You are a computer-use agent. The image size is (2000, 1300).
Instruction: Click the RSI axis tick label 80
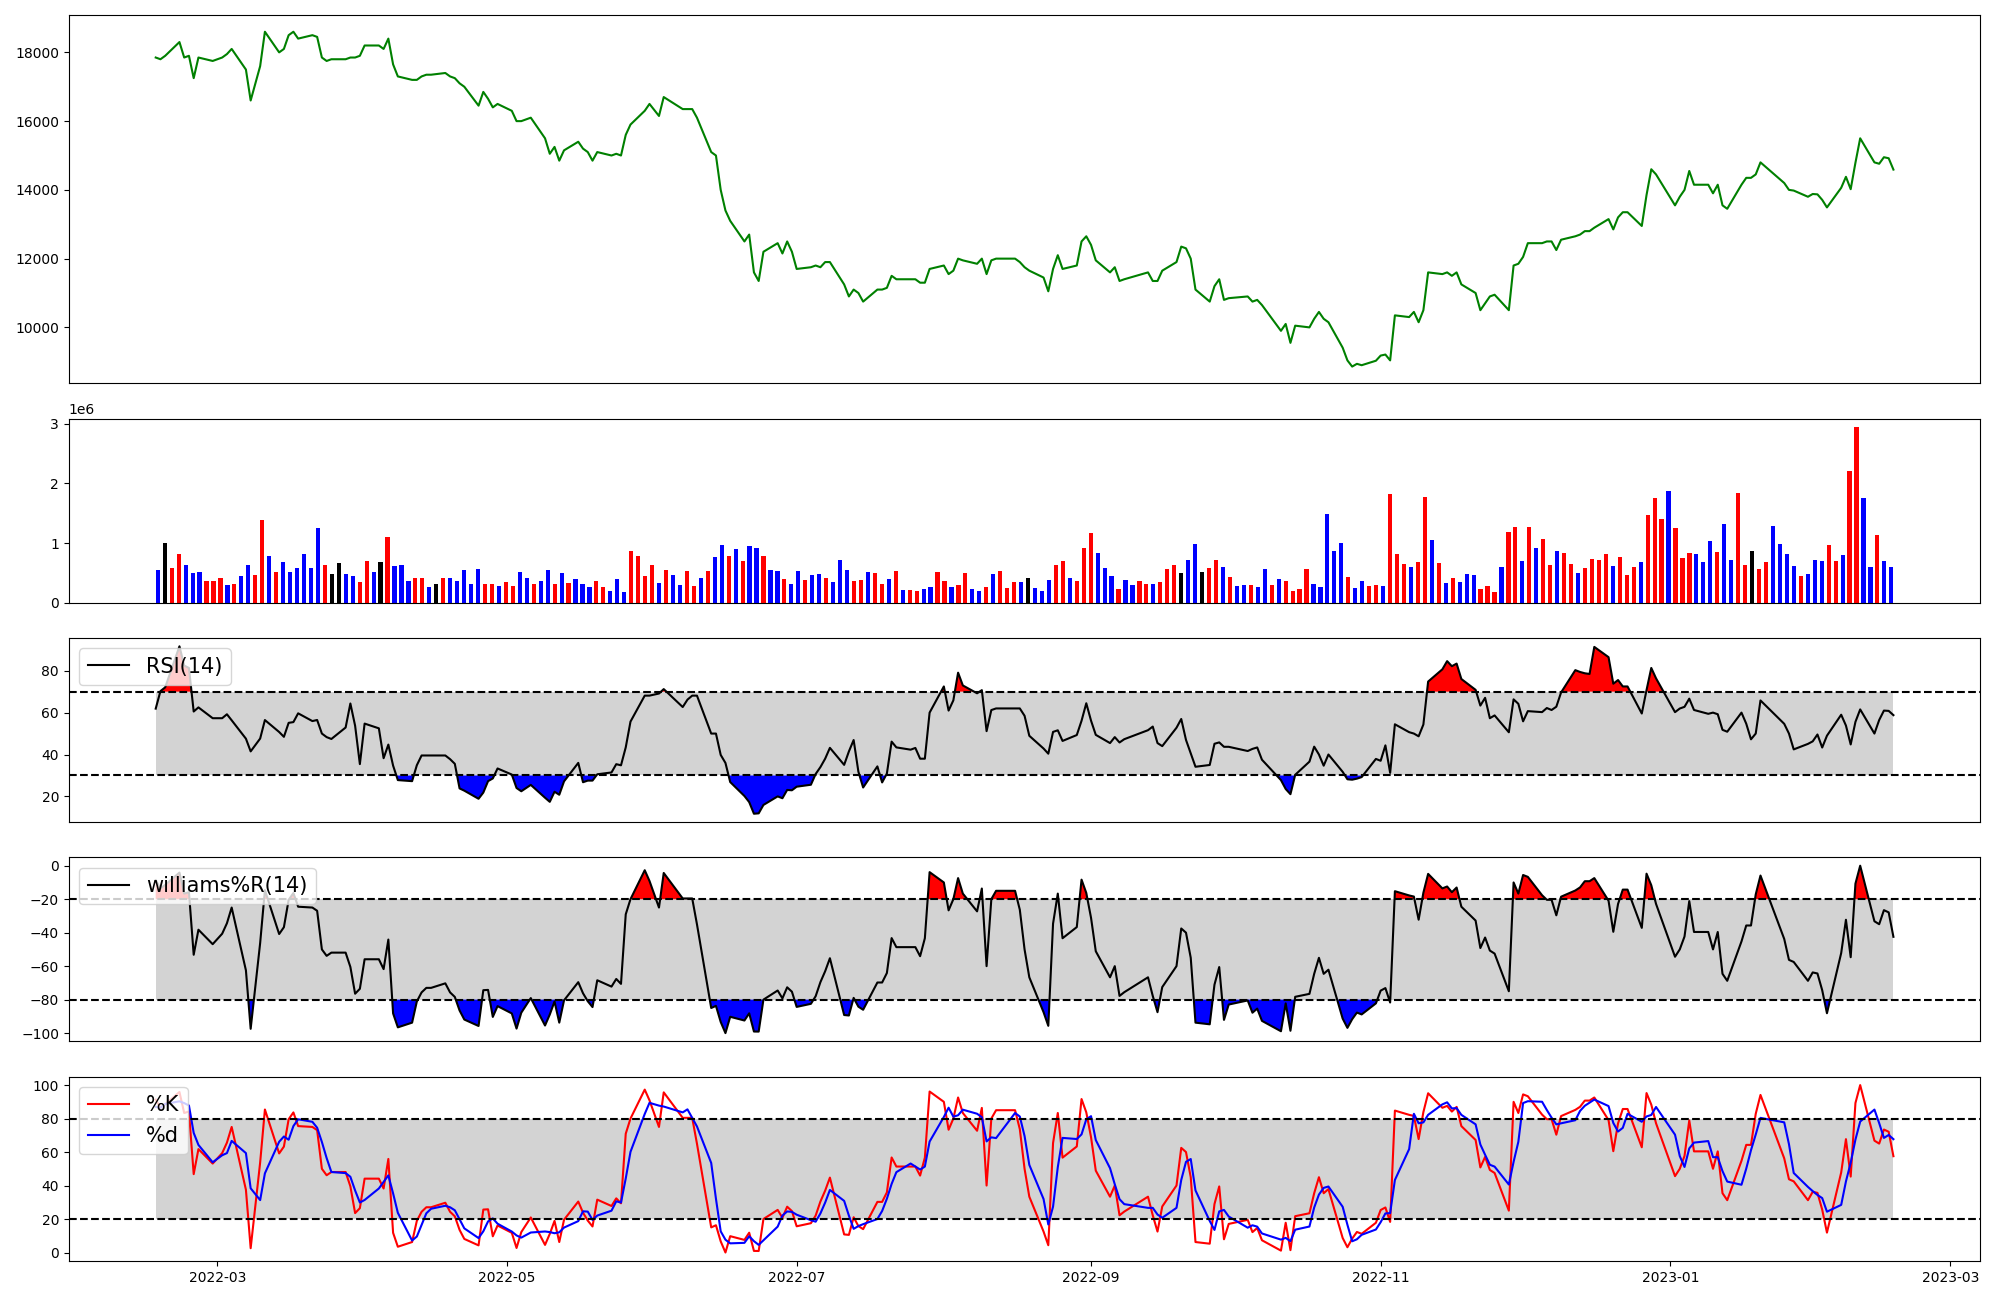coord(49,672)
